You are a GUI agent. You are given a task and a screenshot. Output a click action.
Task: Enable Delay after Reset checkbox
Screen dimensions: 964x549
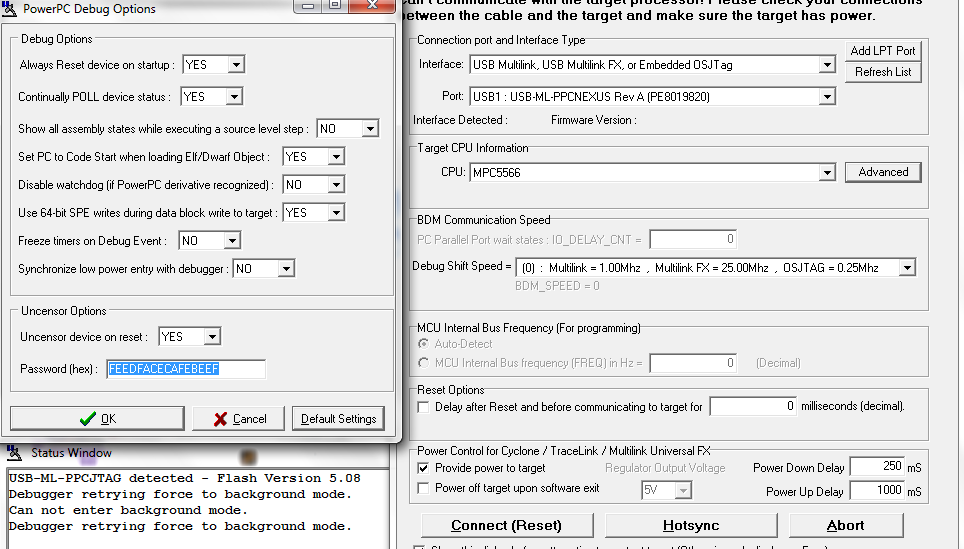pos(424,407)
